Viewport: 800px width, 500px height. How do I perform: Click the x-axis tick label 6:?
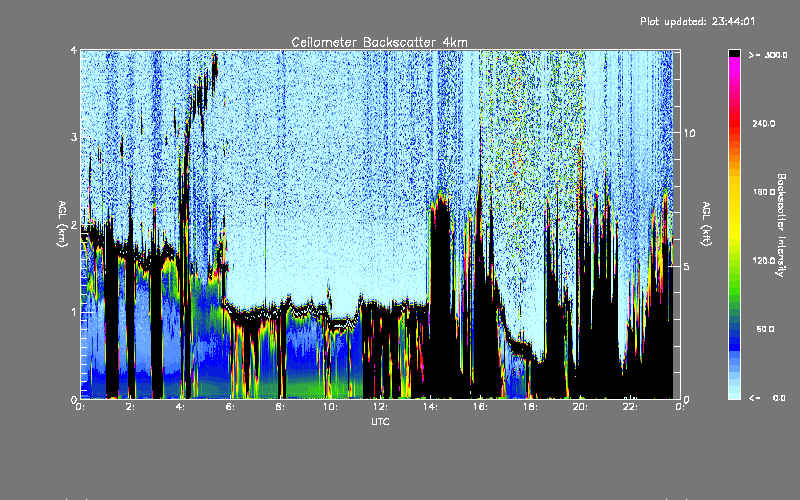click(x=231, y=407)
